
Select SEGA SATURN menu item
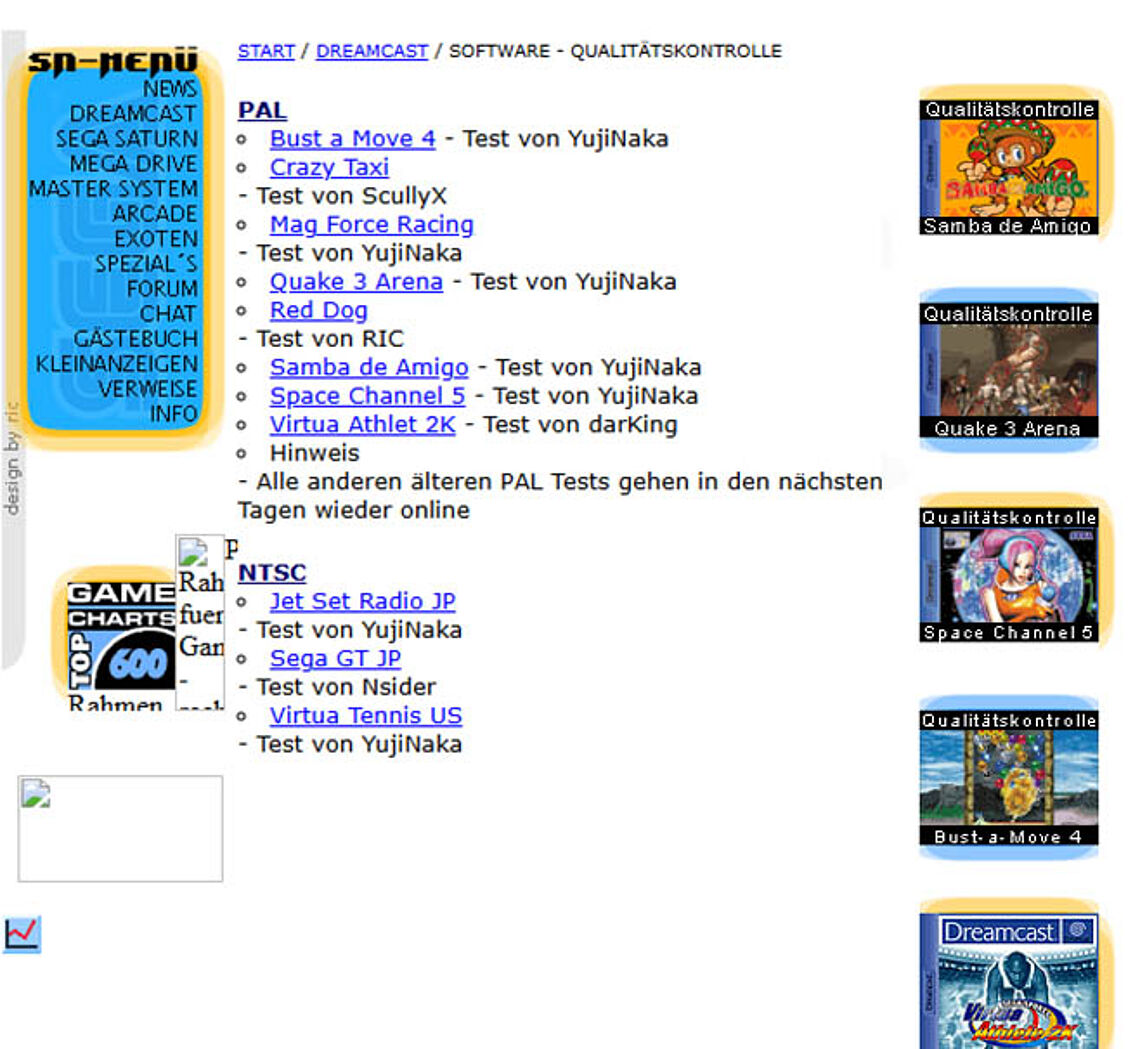point(127,139)
